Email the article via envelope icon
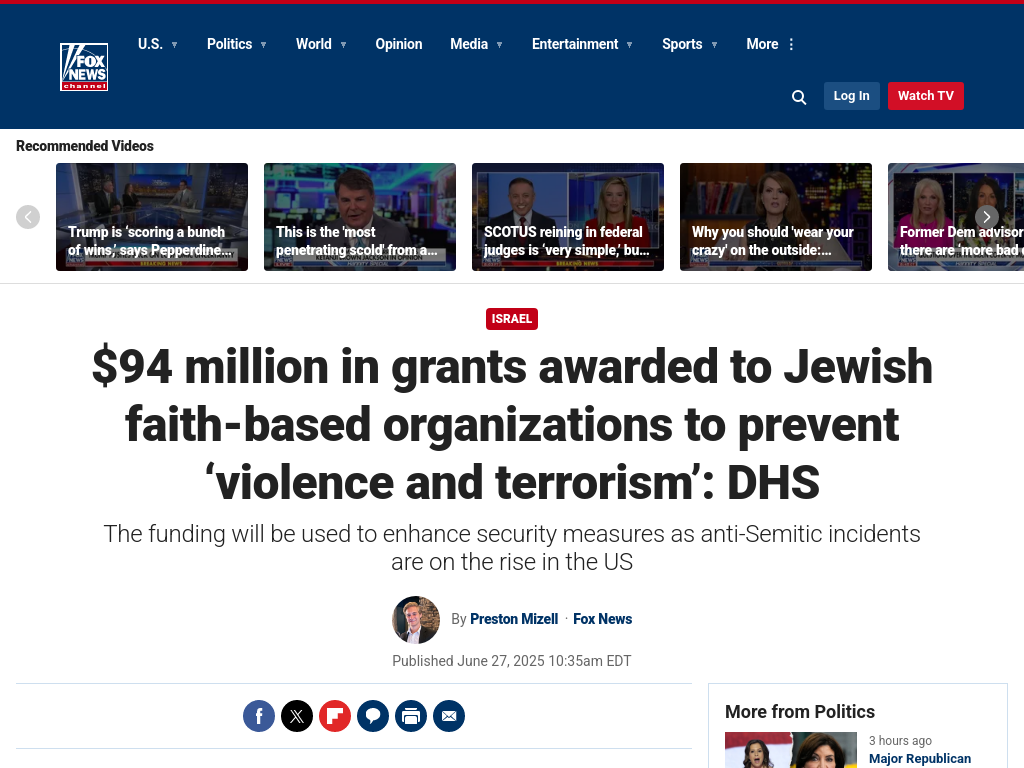This screenshot has width=1024, height=768. [x=449, y=716]
